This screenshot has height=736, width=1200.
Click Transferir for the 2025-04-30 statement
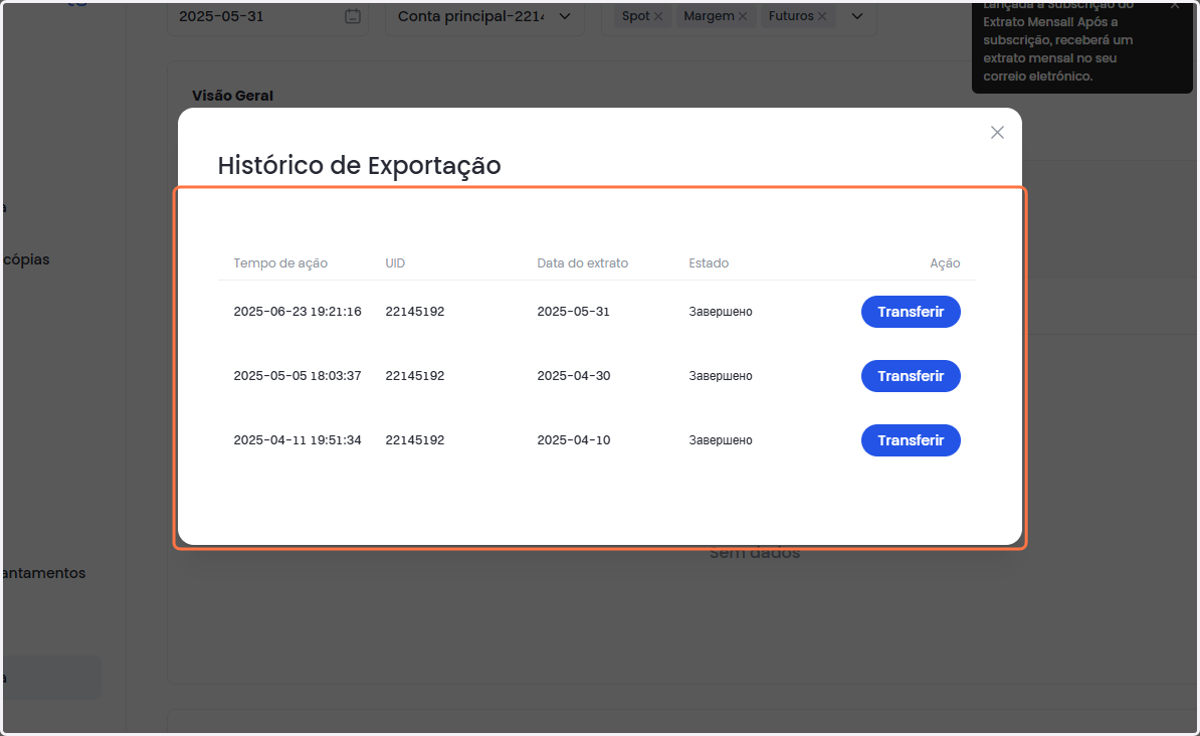click(x=911, y=376)
